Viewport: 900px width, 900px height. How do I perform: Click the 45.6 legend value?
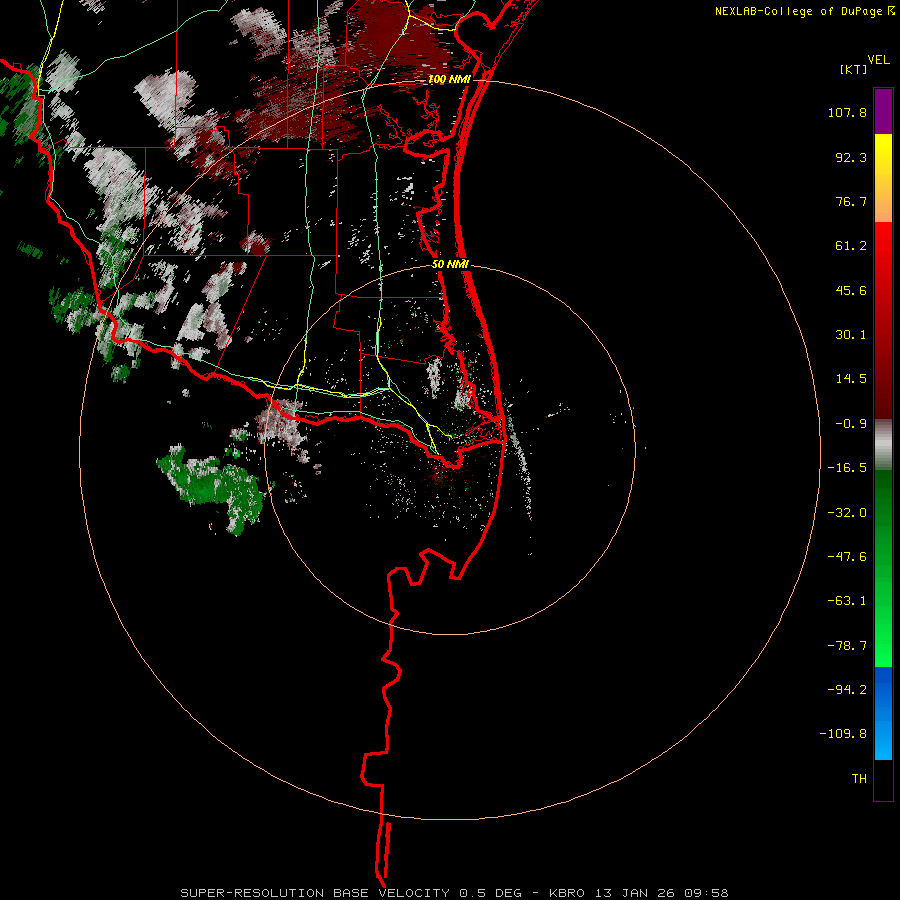coord(851,290)
